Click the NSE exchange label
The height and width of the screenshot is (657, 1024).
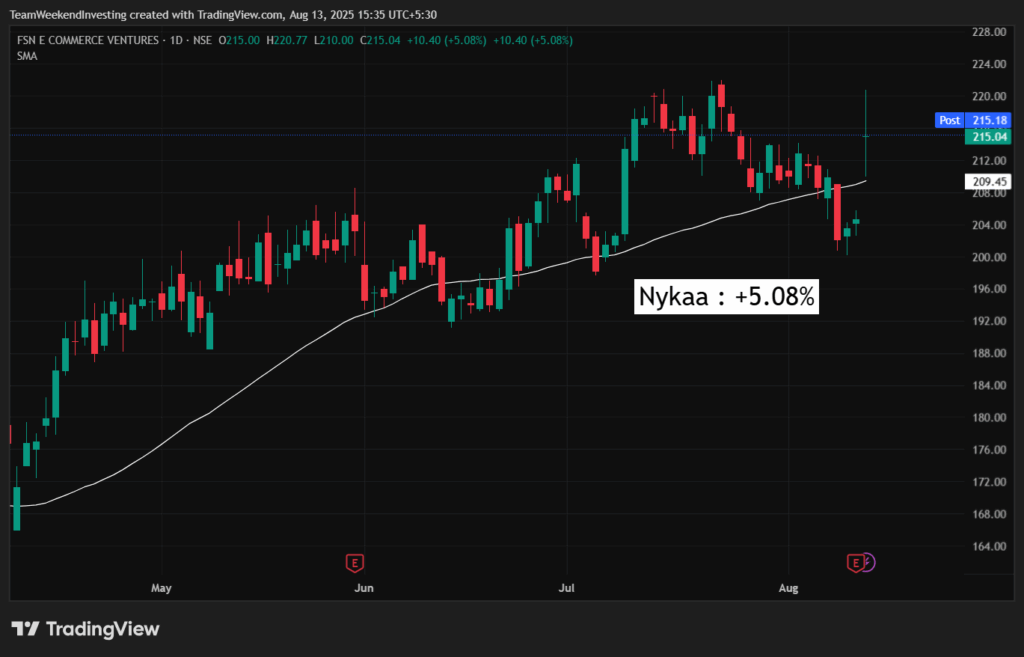point(202,40)
